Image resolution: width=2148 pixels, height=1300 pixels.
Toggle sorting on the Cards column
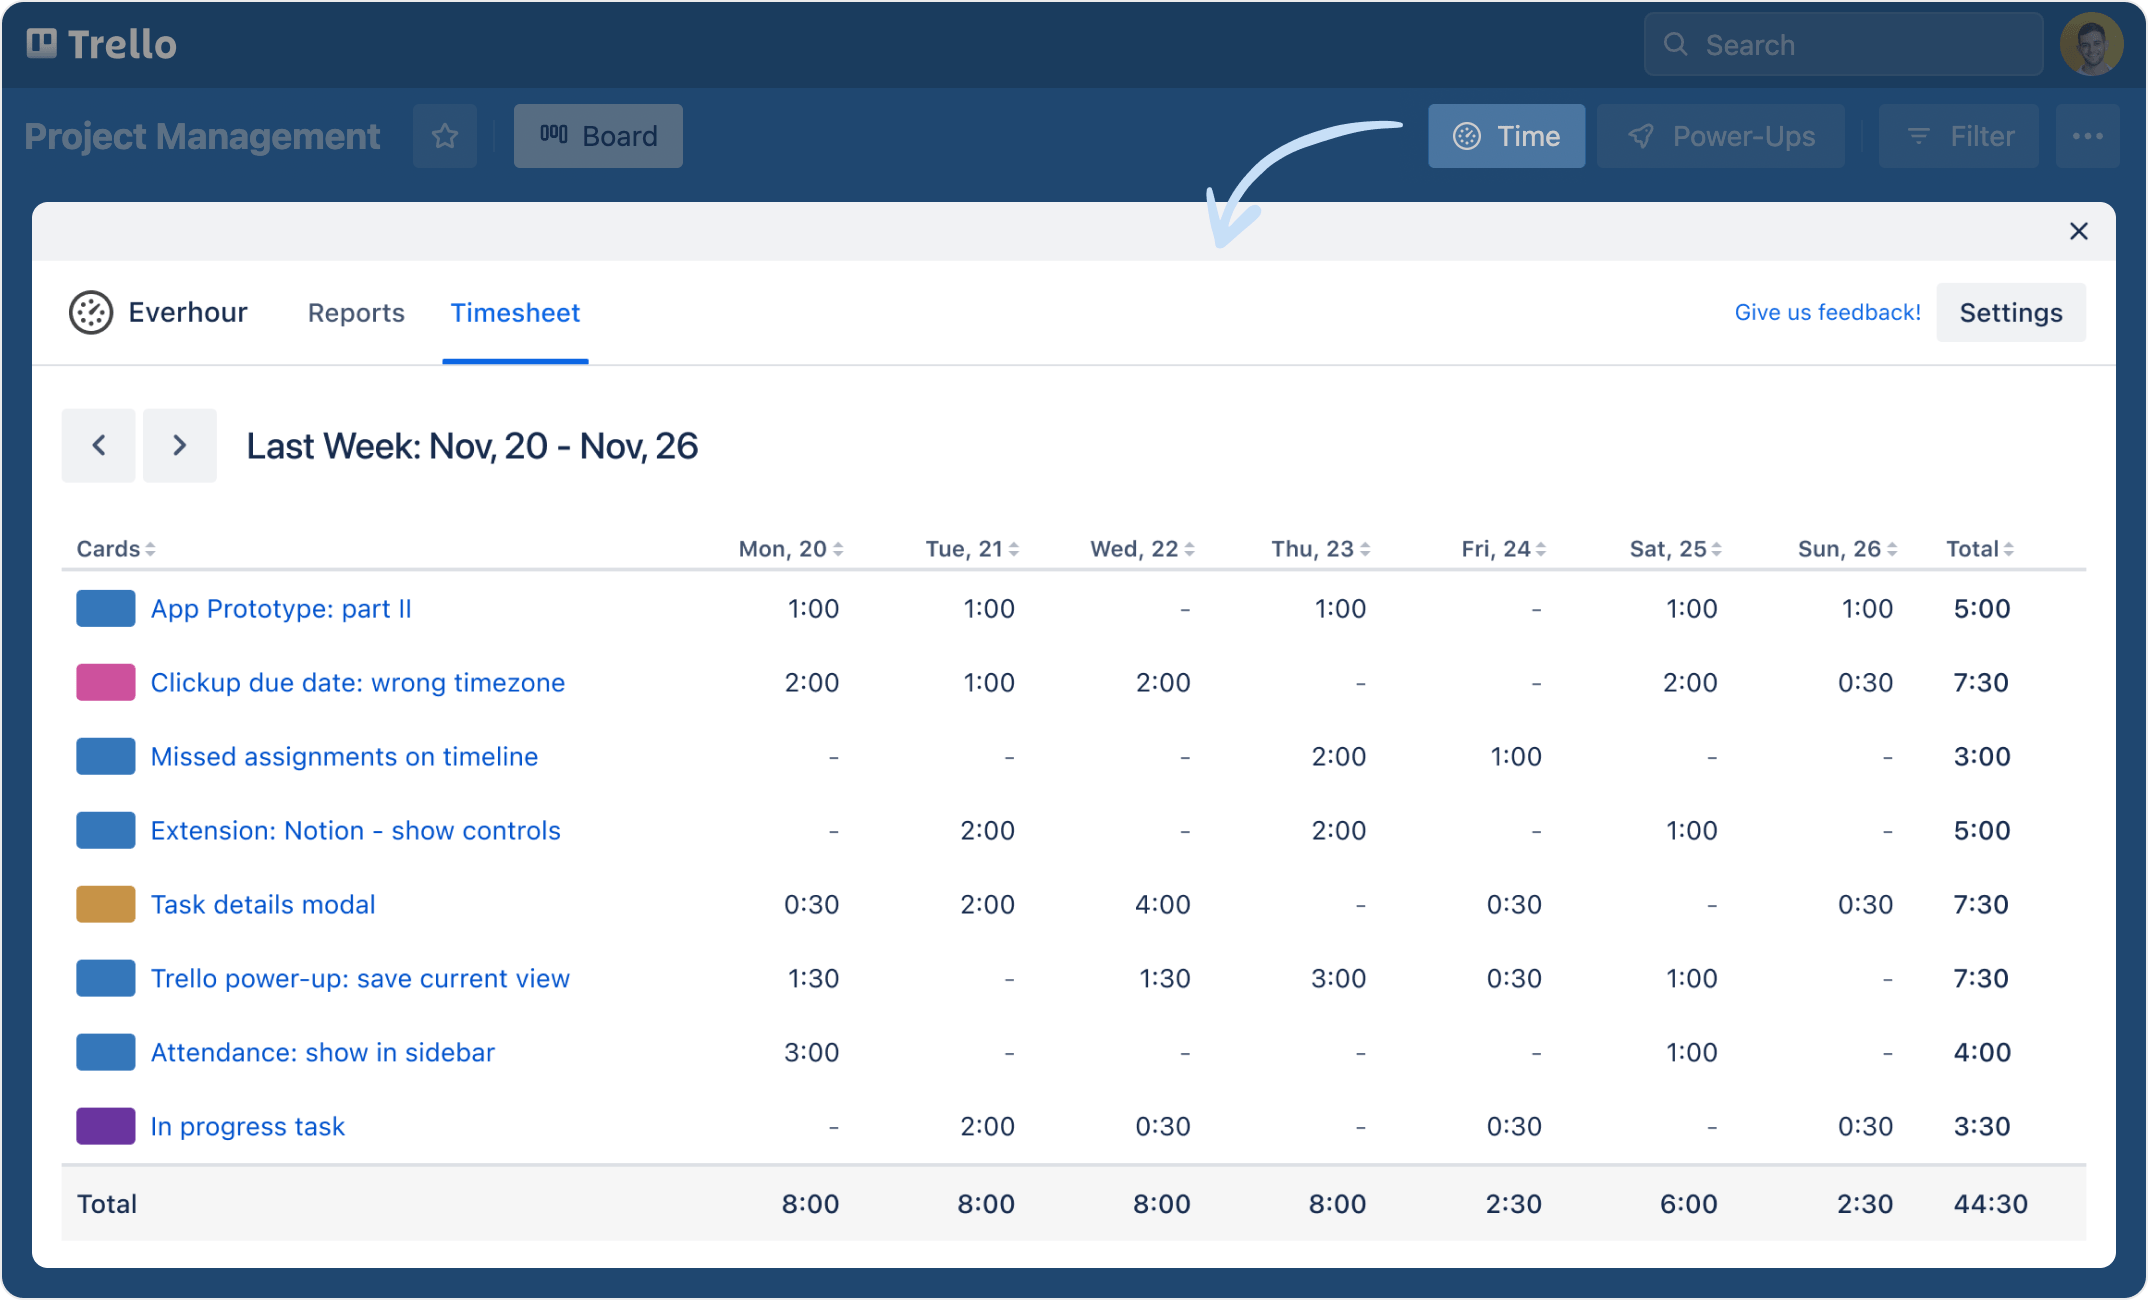pyautogui.click(x=150, y=548)
